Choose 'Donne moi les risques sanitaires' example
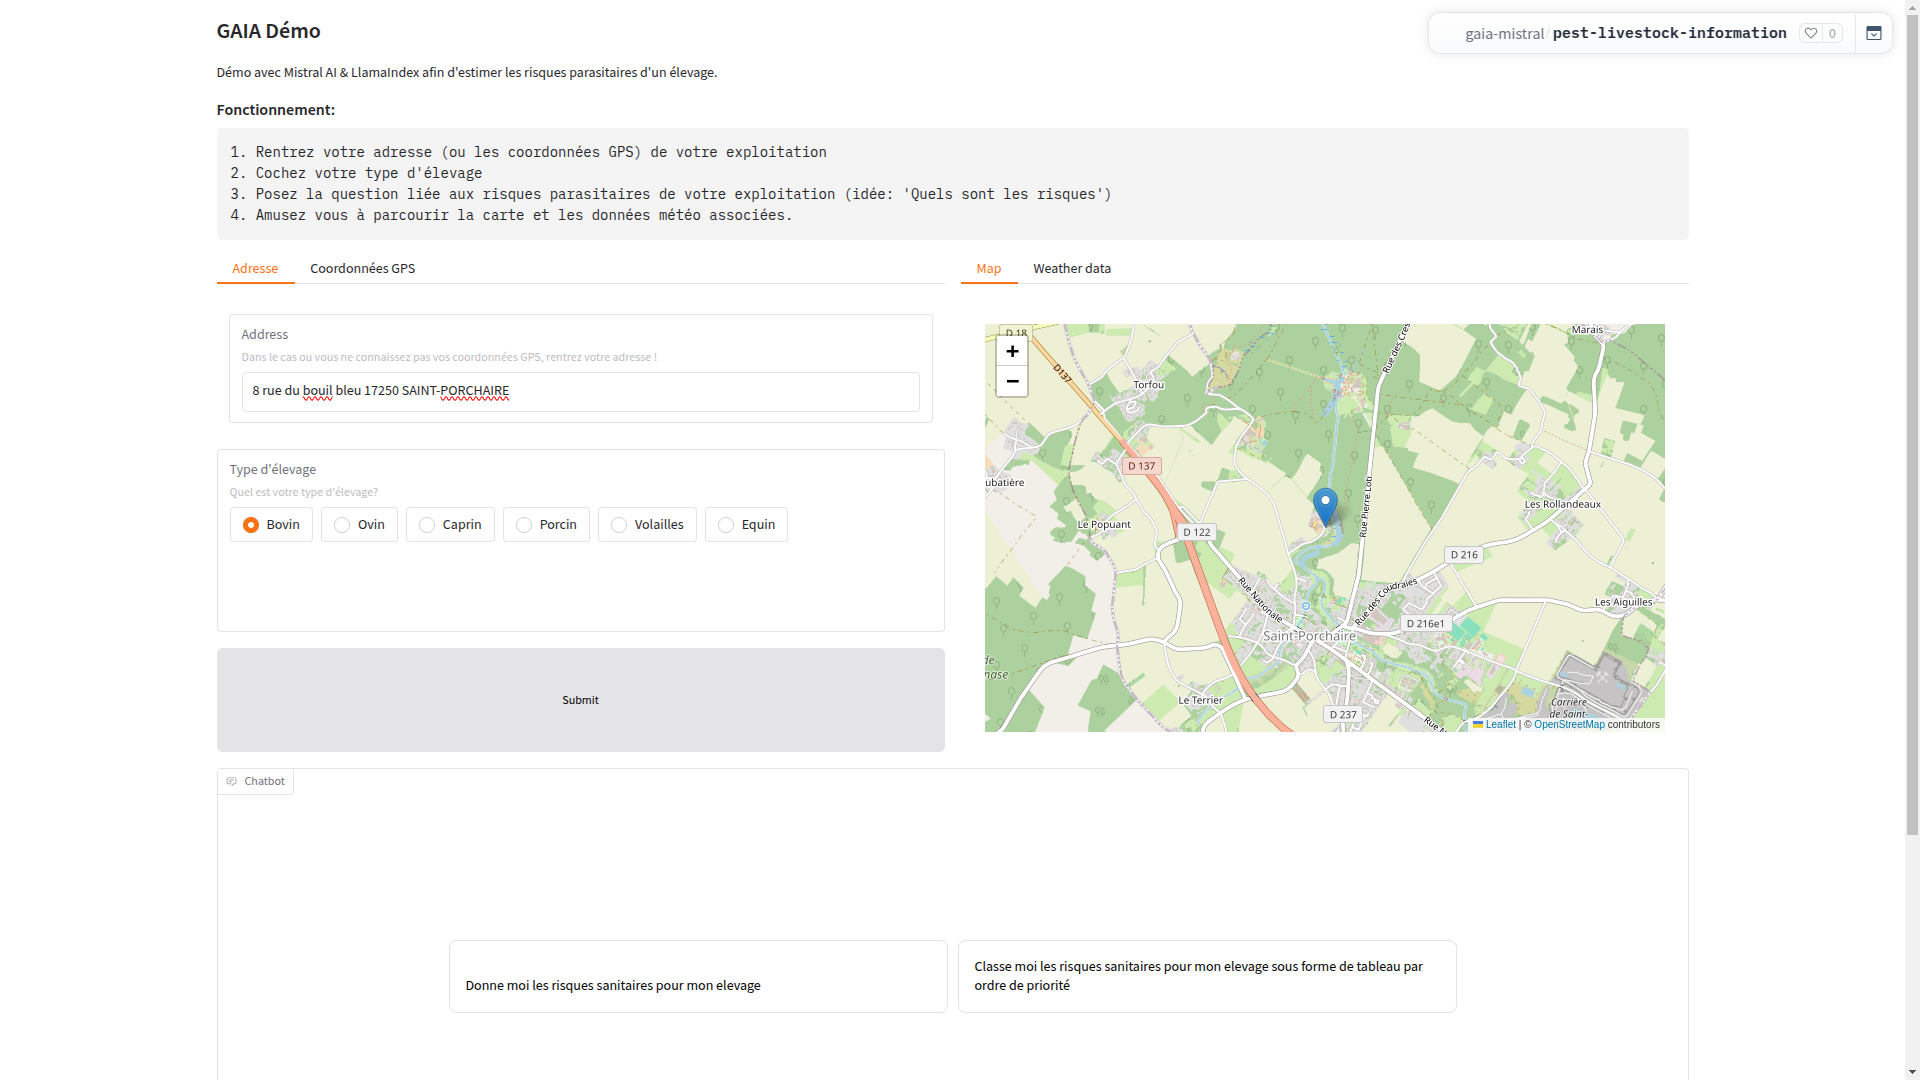The image size is (1920, 1080). tap(698, 976)
